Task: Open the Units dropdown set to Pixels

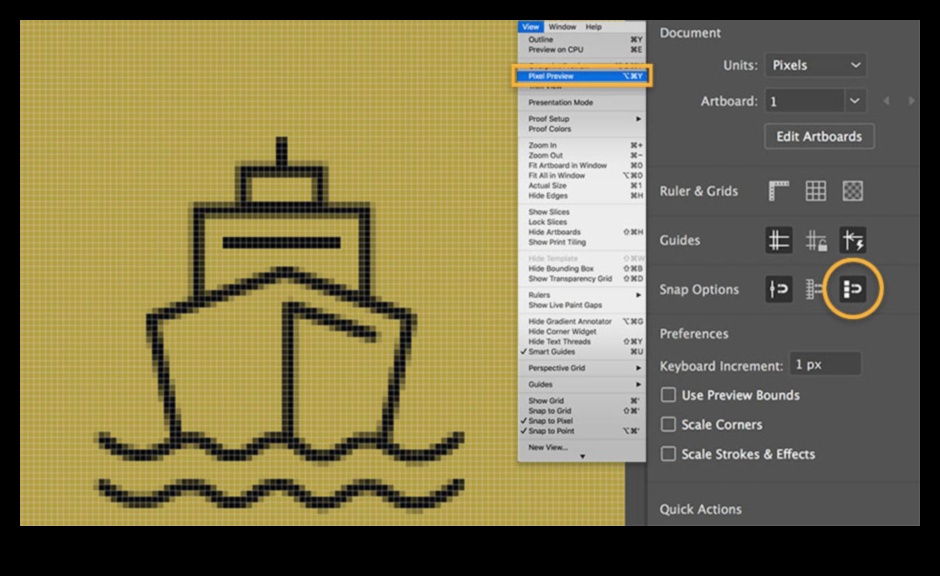Action: coord(816,65)
